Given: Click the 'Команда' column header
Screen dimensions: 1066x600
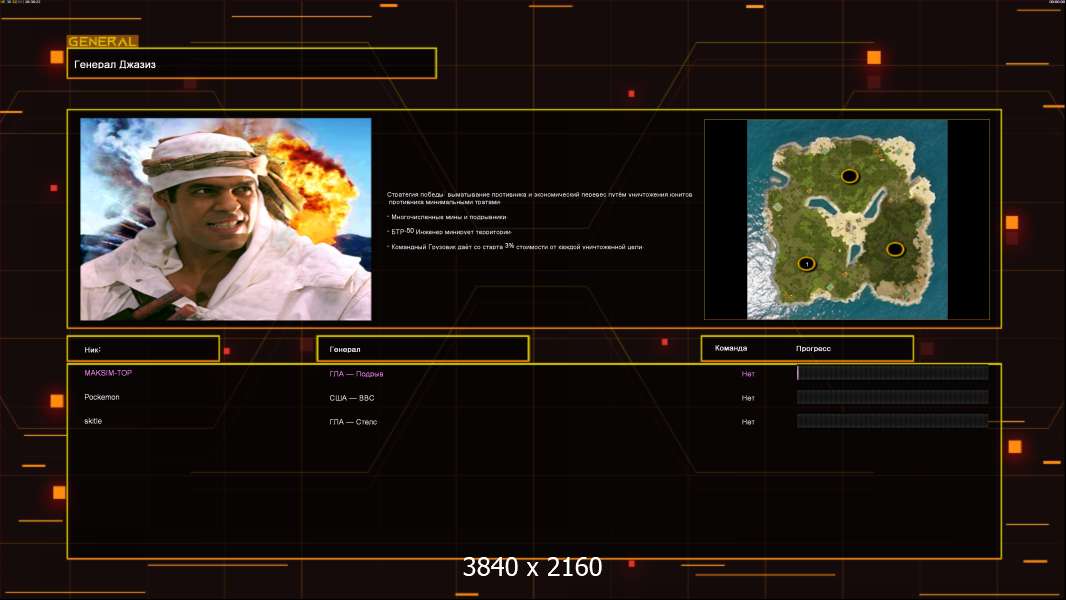Looking at the screenshot, I should tap(731, 349).
